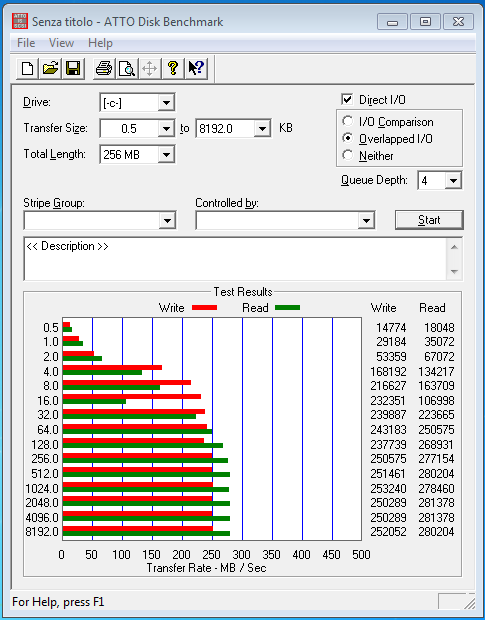Open the File menu

click(x=26, y=43)
